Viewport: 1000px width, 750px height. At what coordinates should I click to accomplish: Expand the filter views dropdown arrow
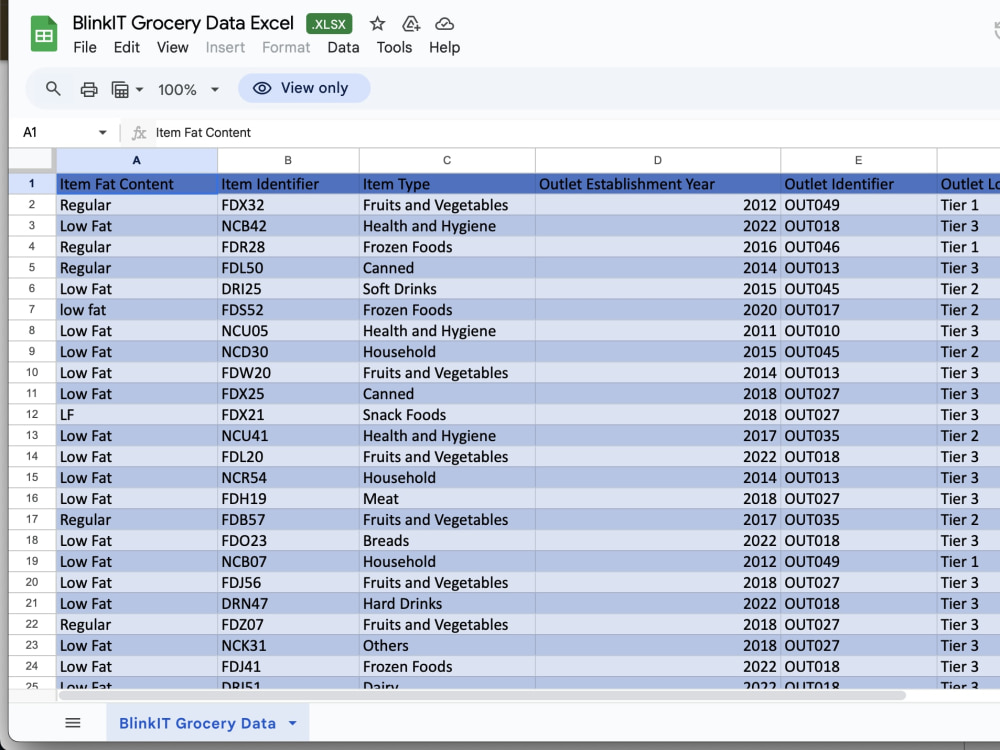click(139, 89)
